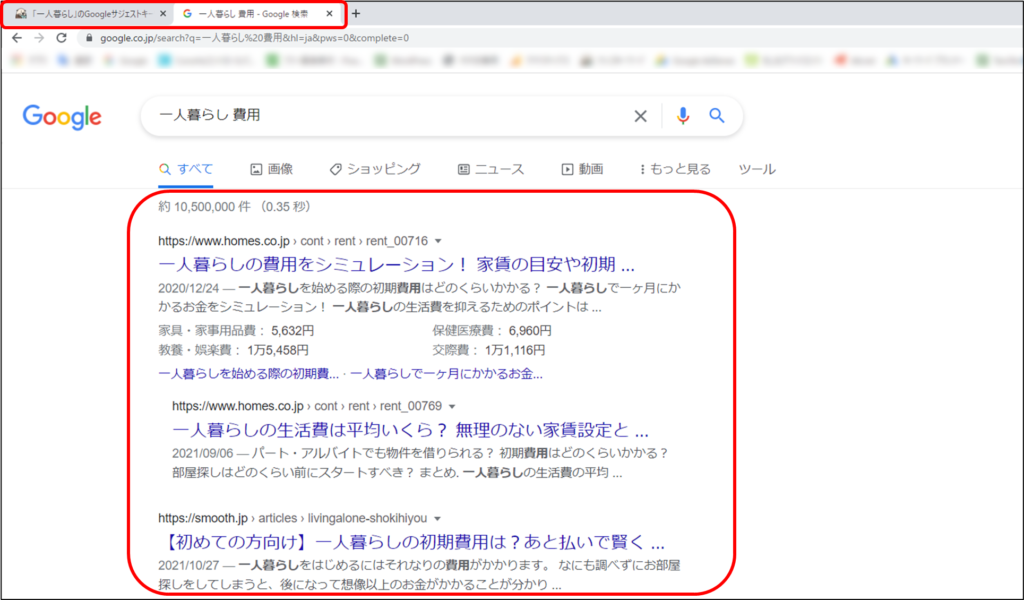
Task: Switch to the Googleサジェスト browser tab
Action: pyautogui.click(x=89, y=14)
